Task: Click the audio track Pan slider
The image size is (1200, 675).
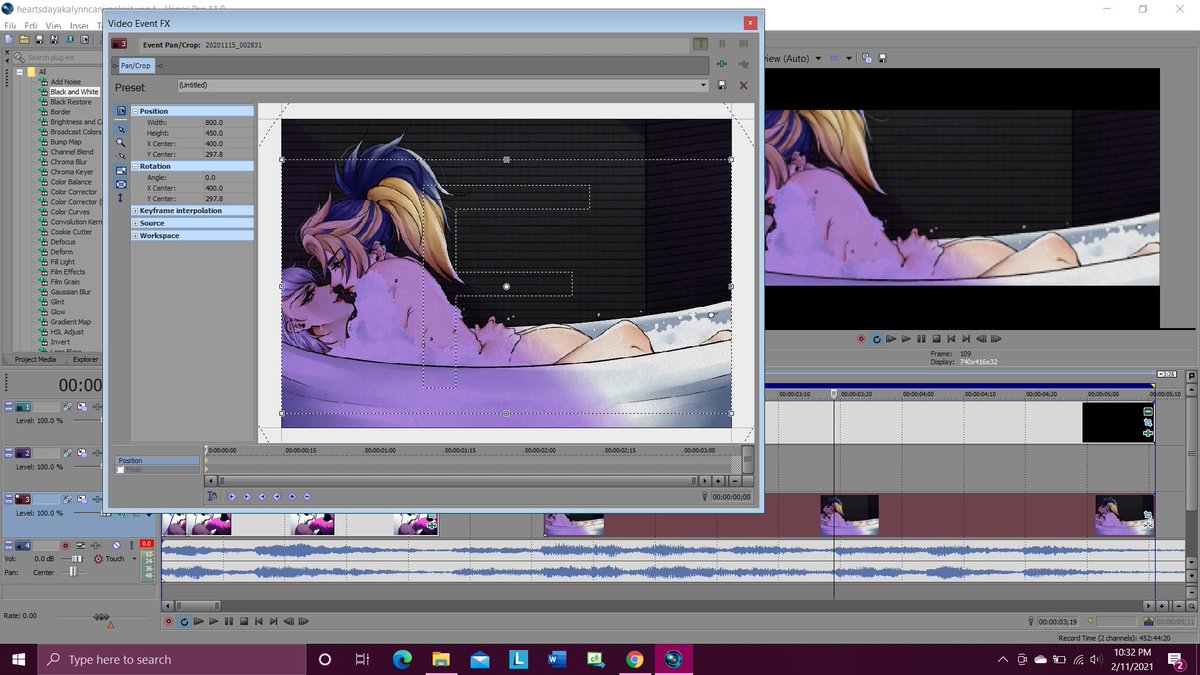Action: [72, 572]
